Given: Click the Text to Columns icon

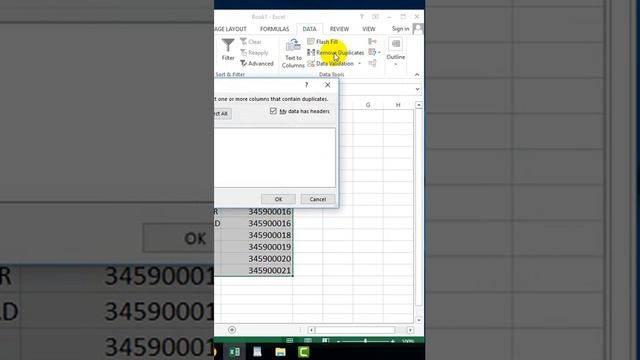Looking at the screenshot, I should (x=293, y=46).
